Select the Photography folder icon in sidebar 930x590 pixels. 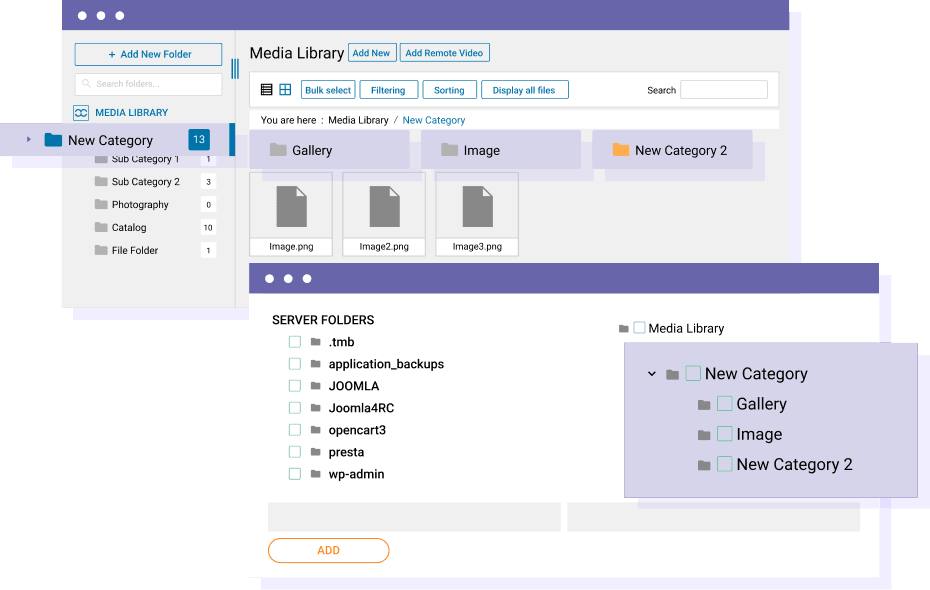point(101,204)
